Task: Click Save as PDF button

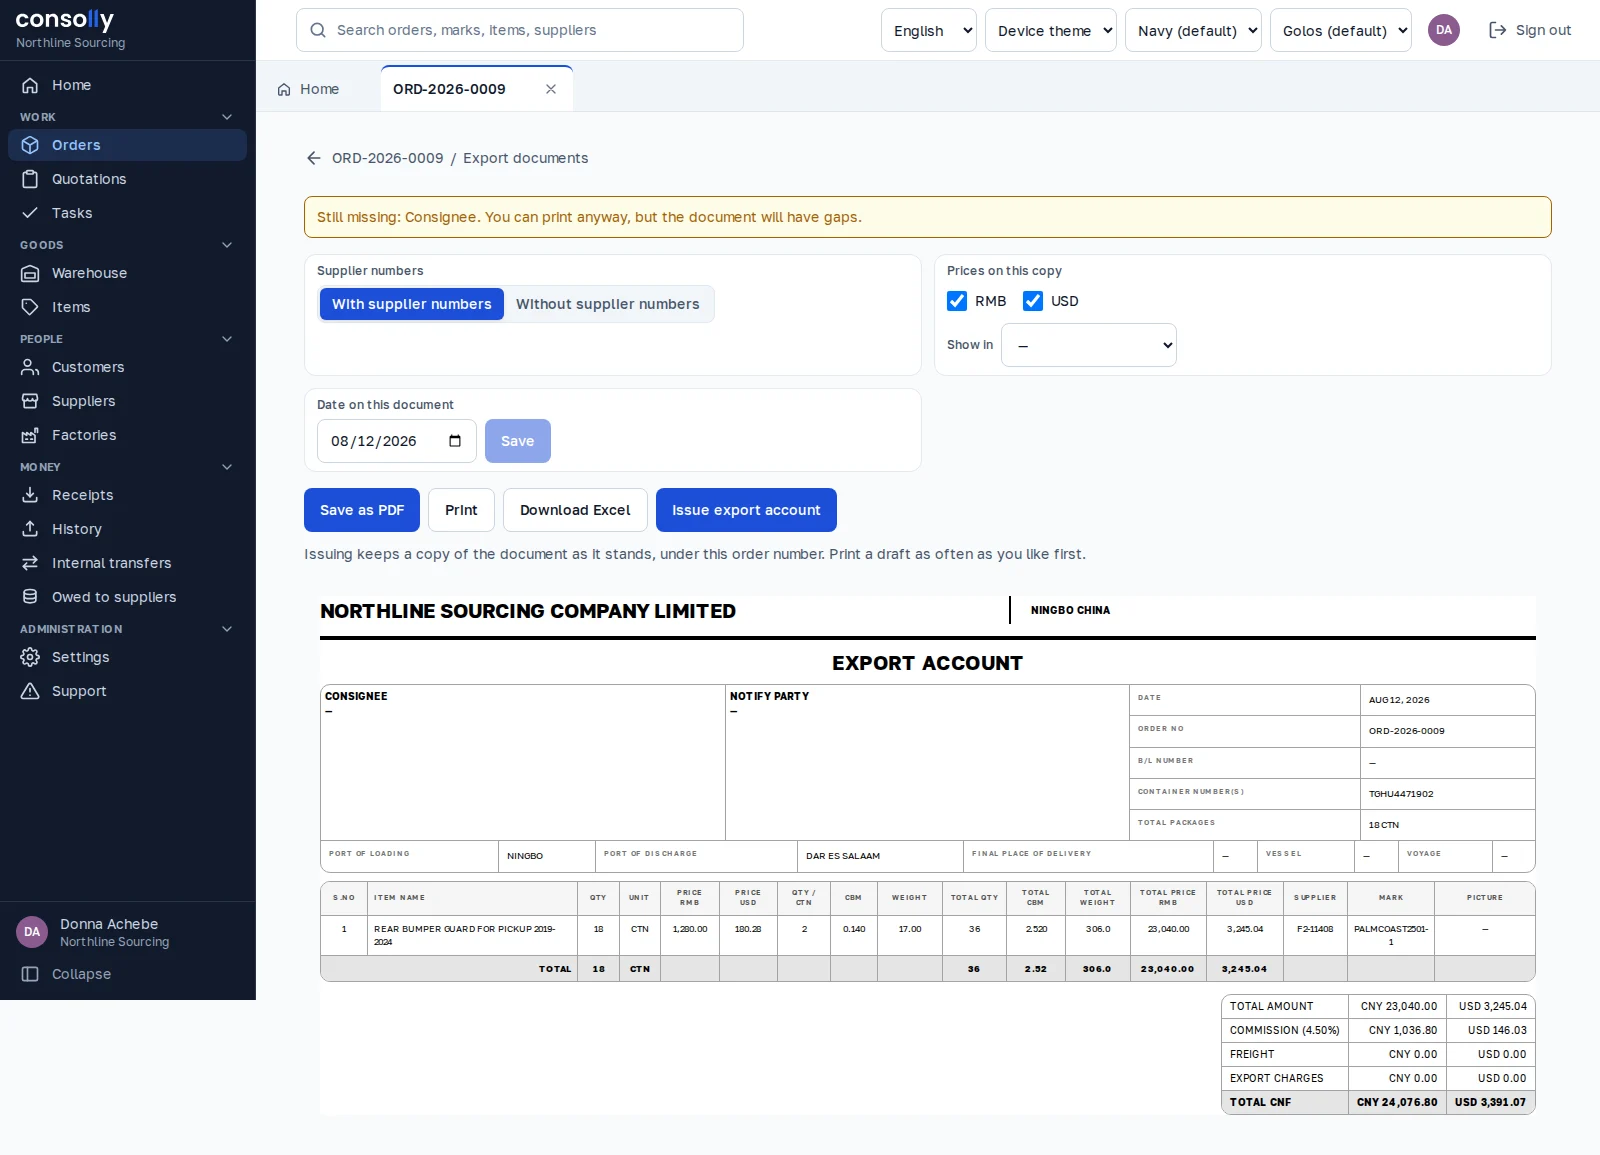Action: [x=362, y=510]
